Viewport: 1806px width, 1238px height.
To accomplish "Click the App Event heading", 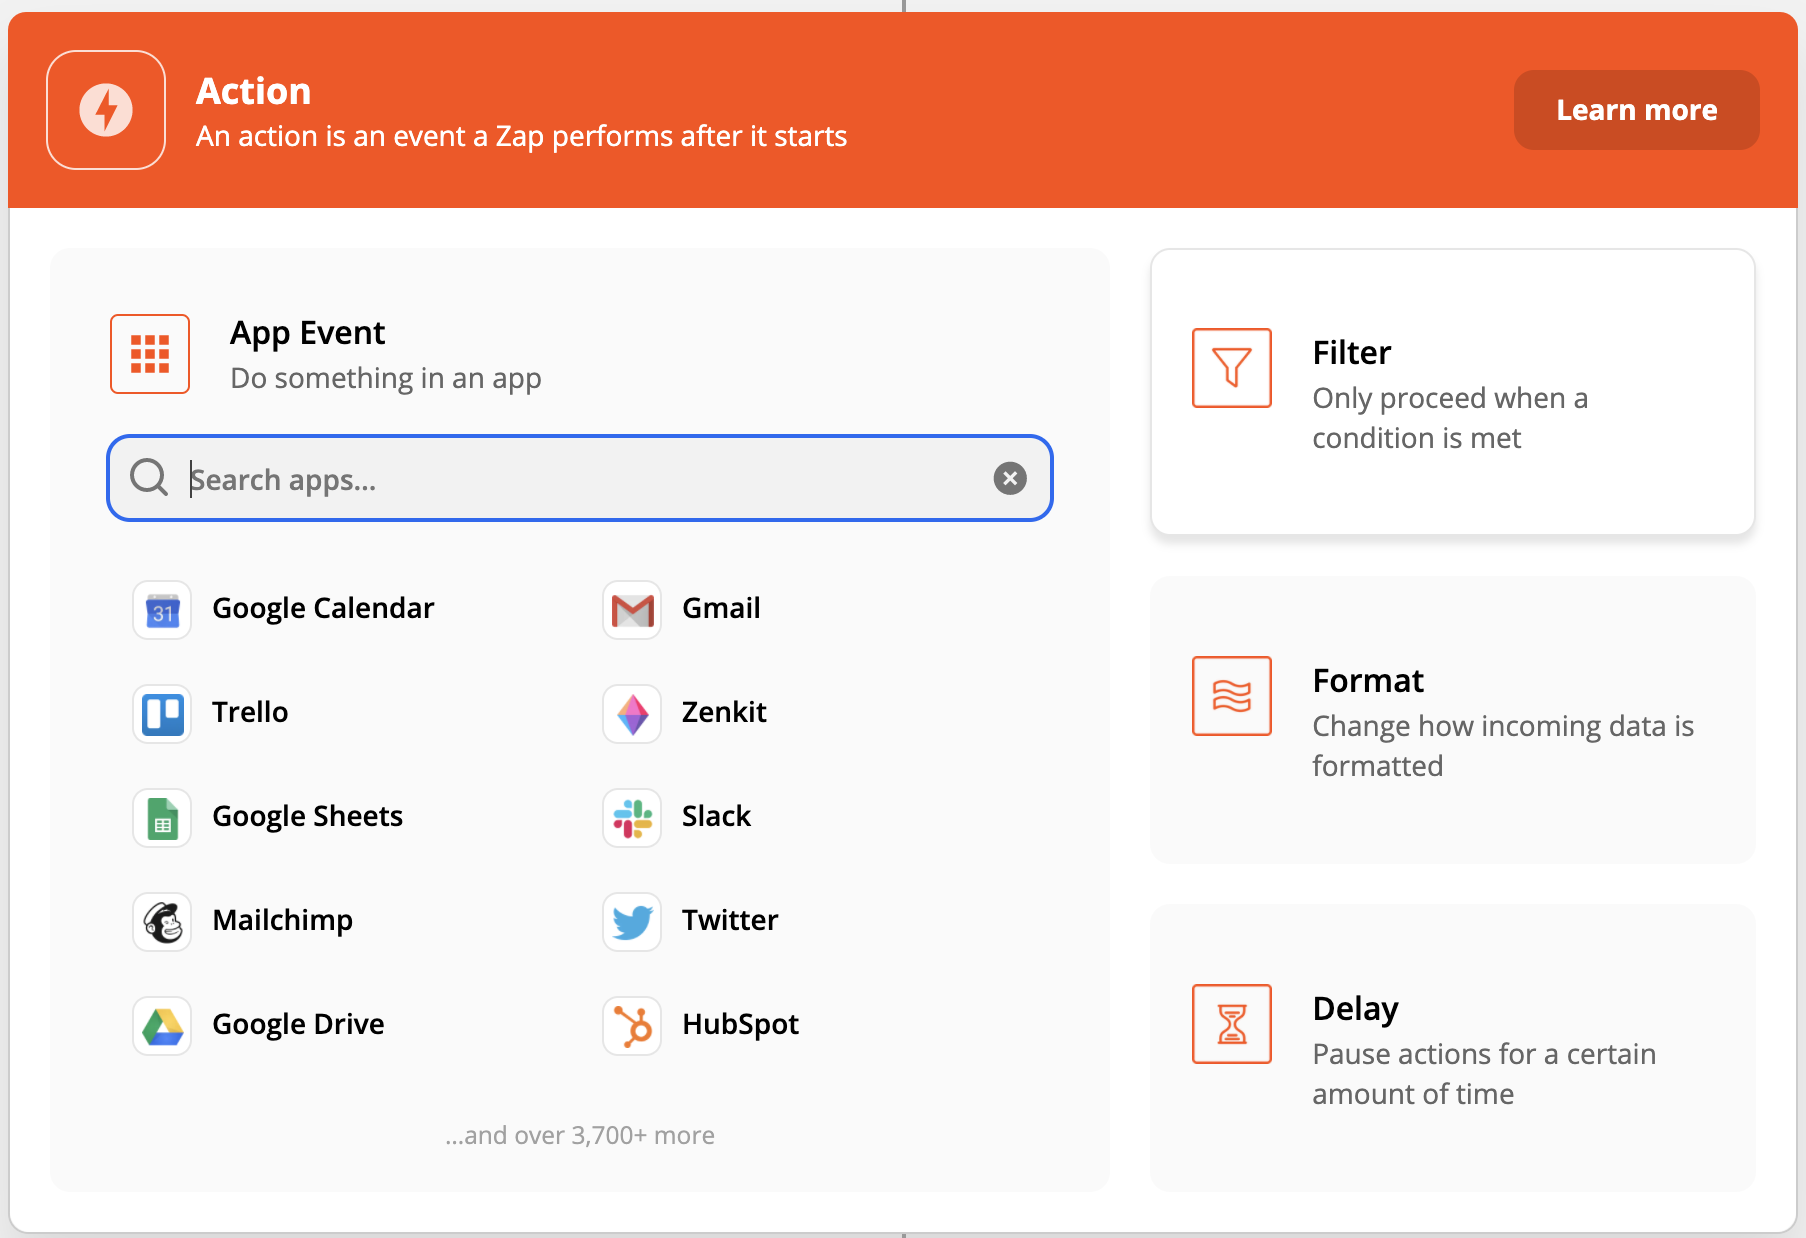I will click(307, 333).
